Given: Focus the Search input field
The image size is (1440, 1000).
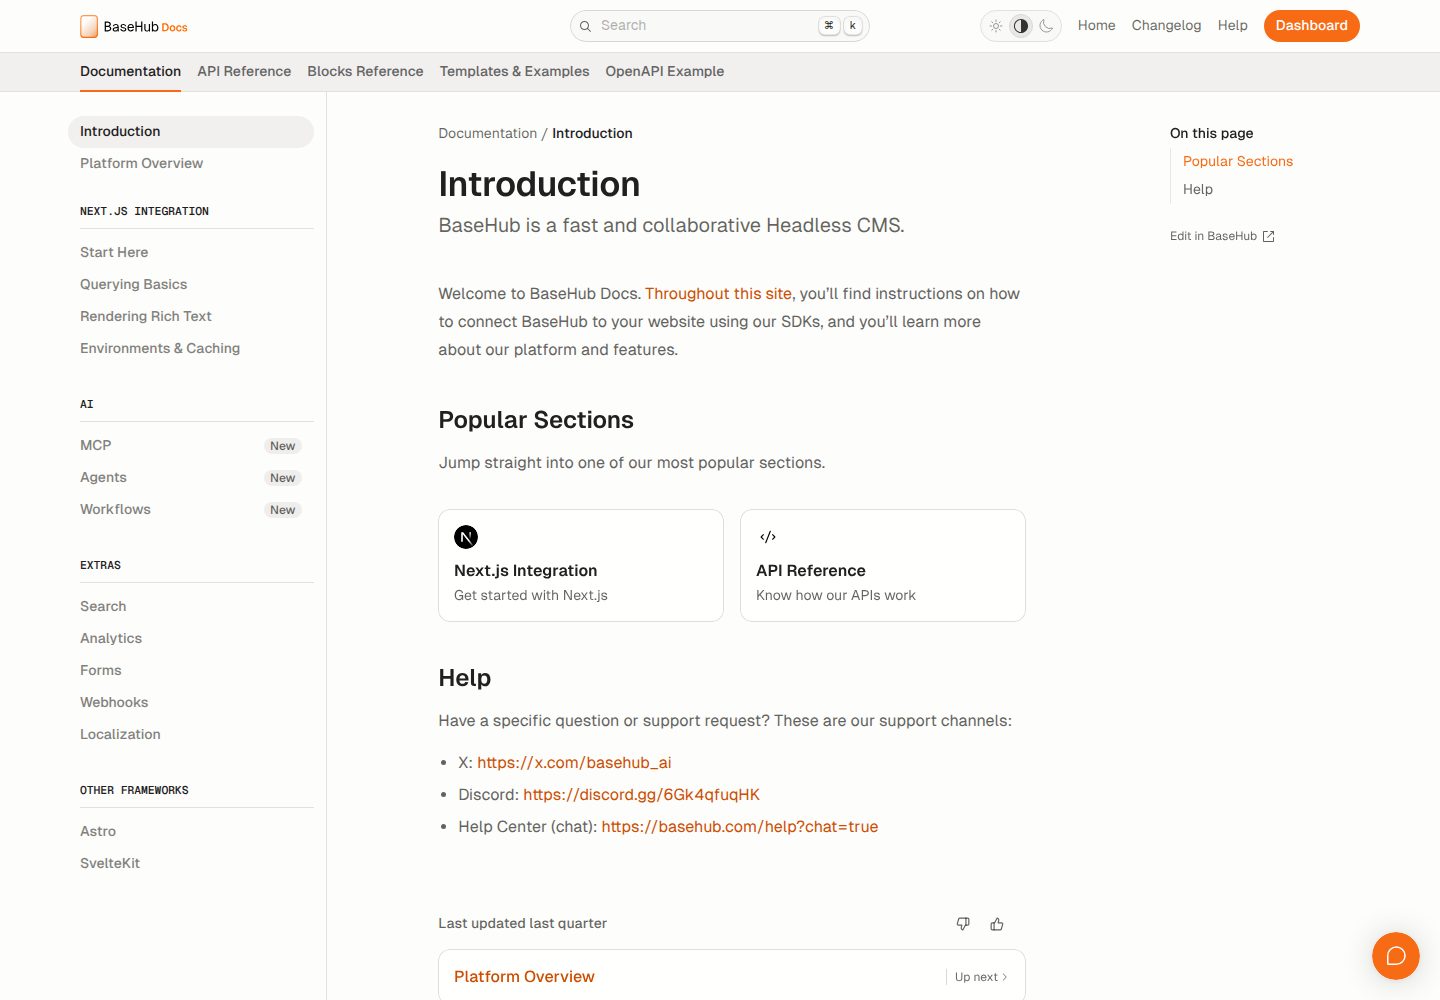Looking at the screenshot, I should pos(720,26).
